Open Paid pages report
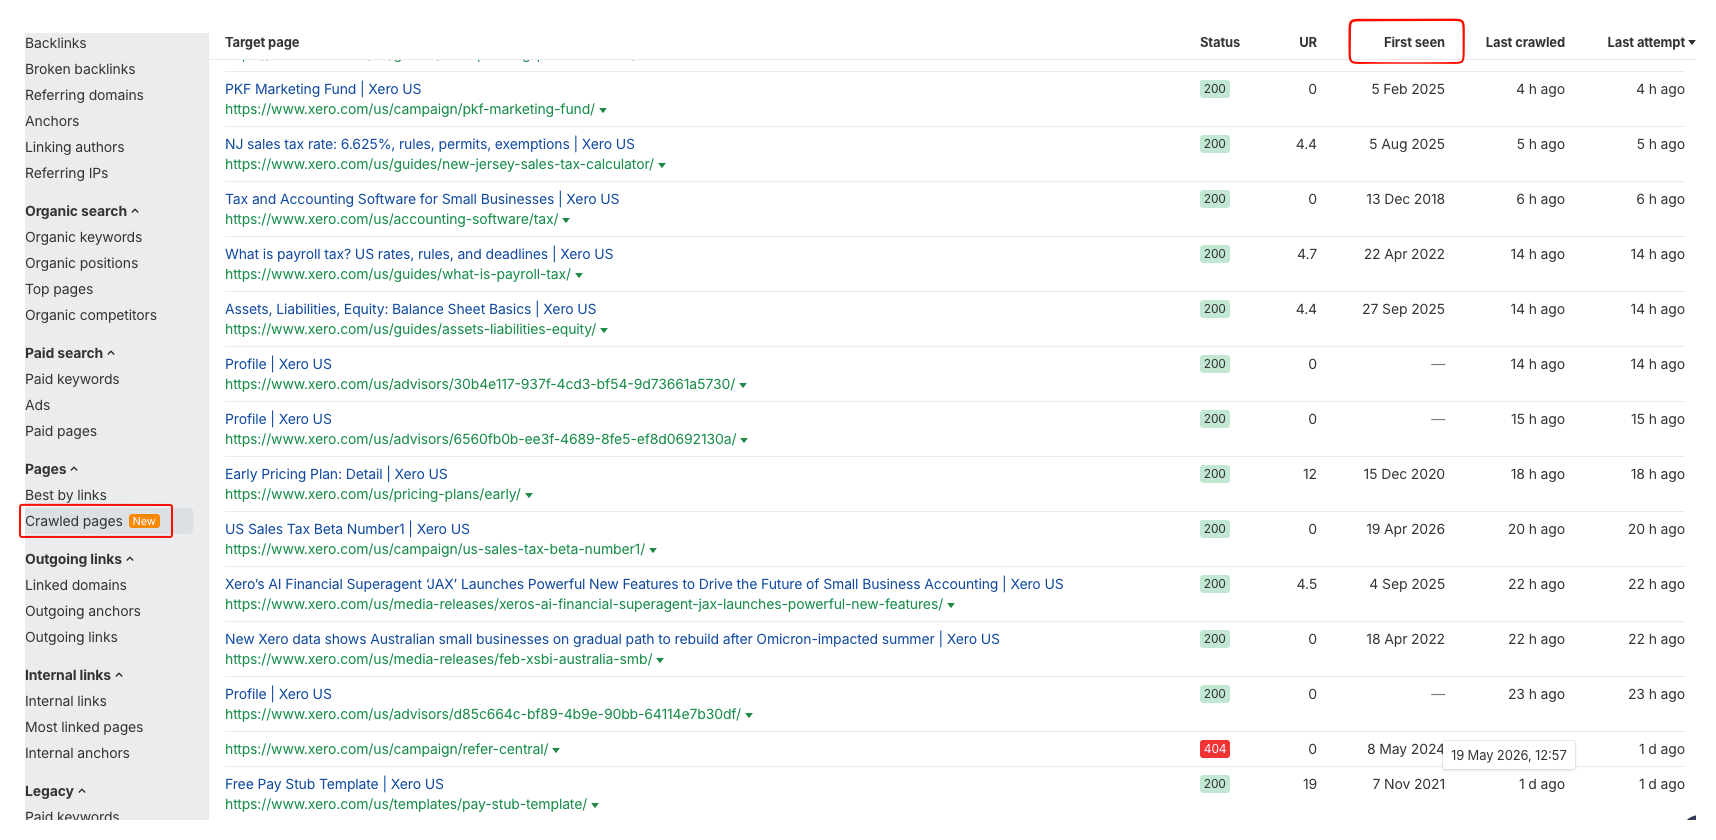This screenshot has height=840, width=1716. (61, 431)
